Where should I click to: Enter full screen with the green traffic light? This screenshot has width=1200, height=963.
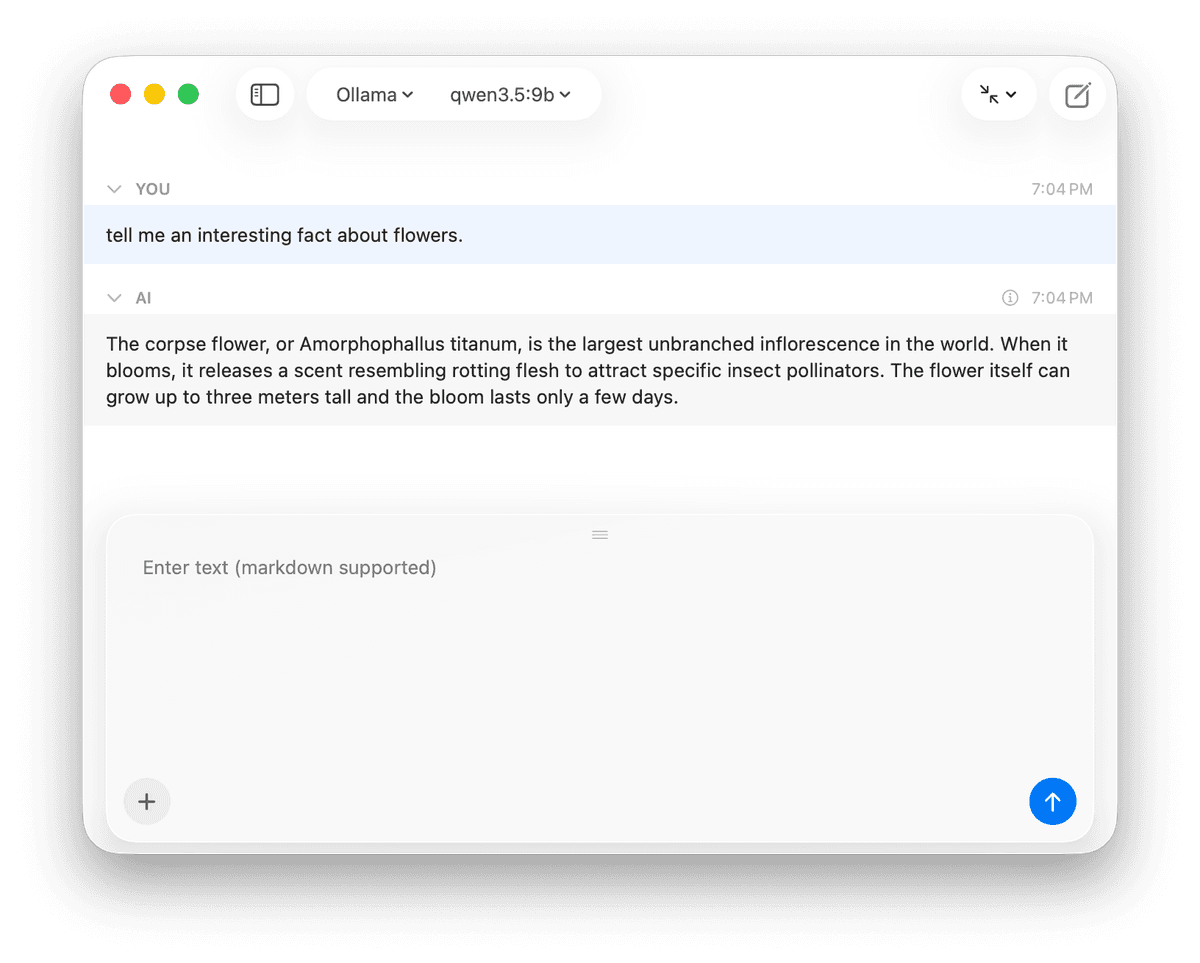(x=187, y=93)
